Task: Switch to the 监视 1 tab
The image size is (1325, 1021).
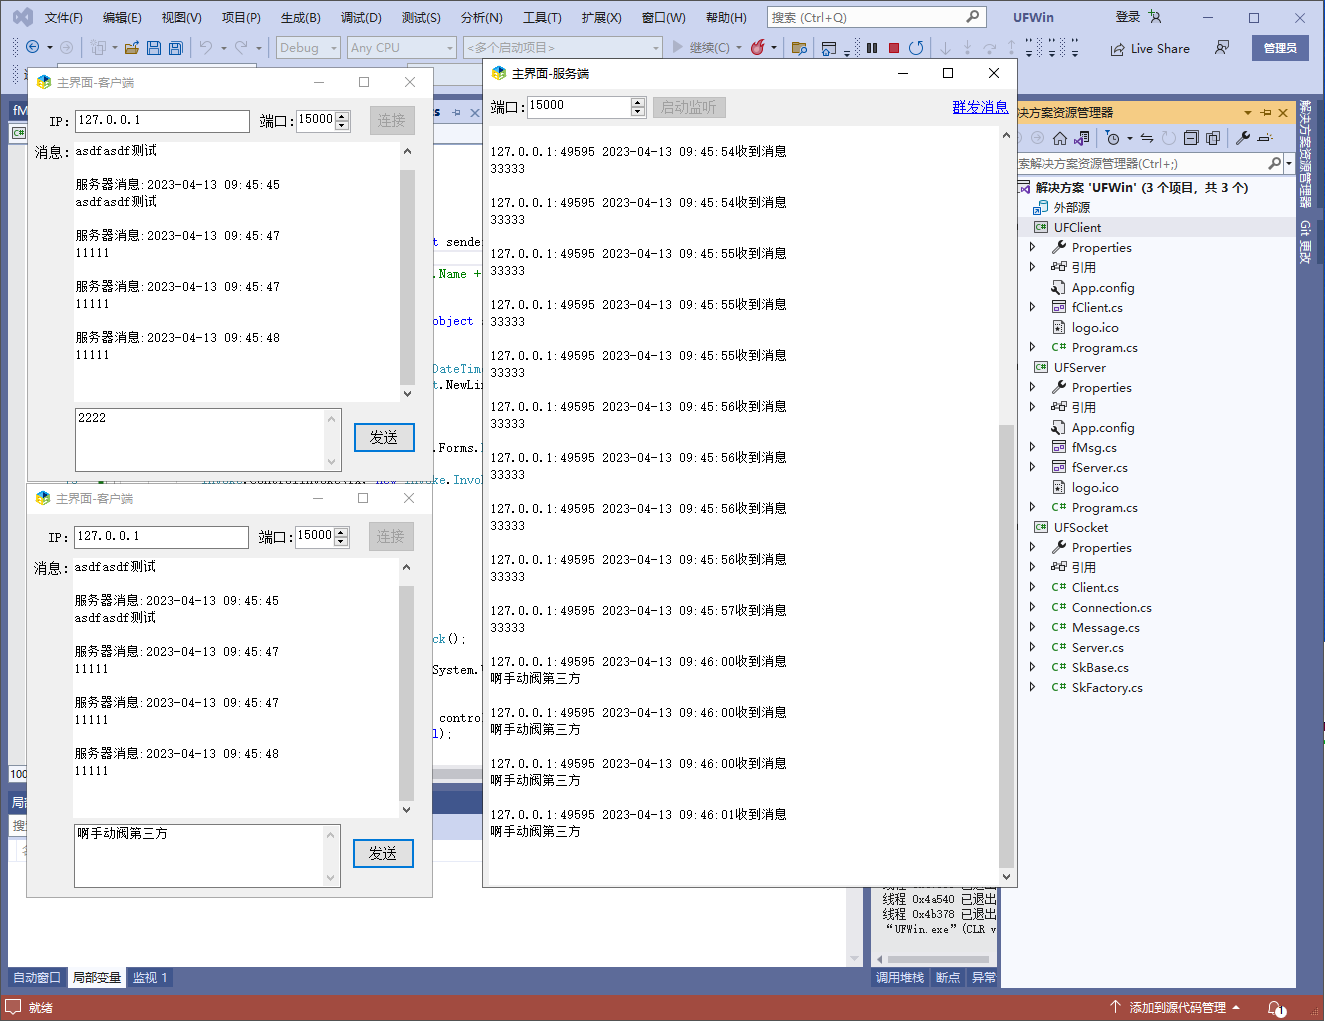Action: coord(150,977)
